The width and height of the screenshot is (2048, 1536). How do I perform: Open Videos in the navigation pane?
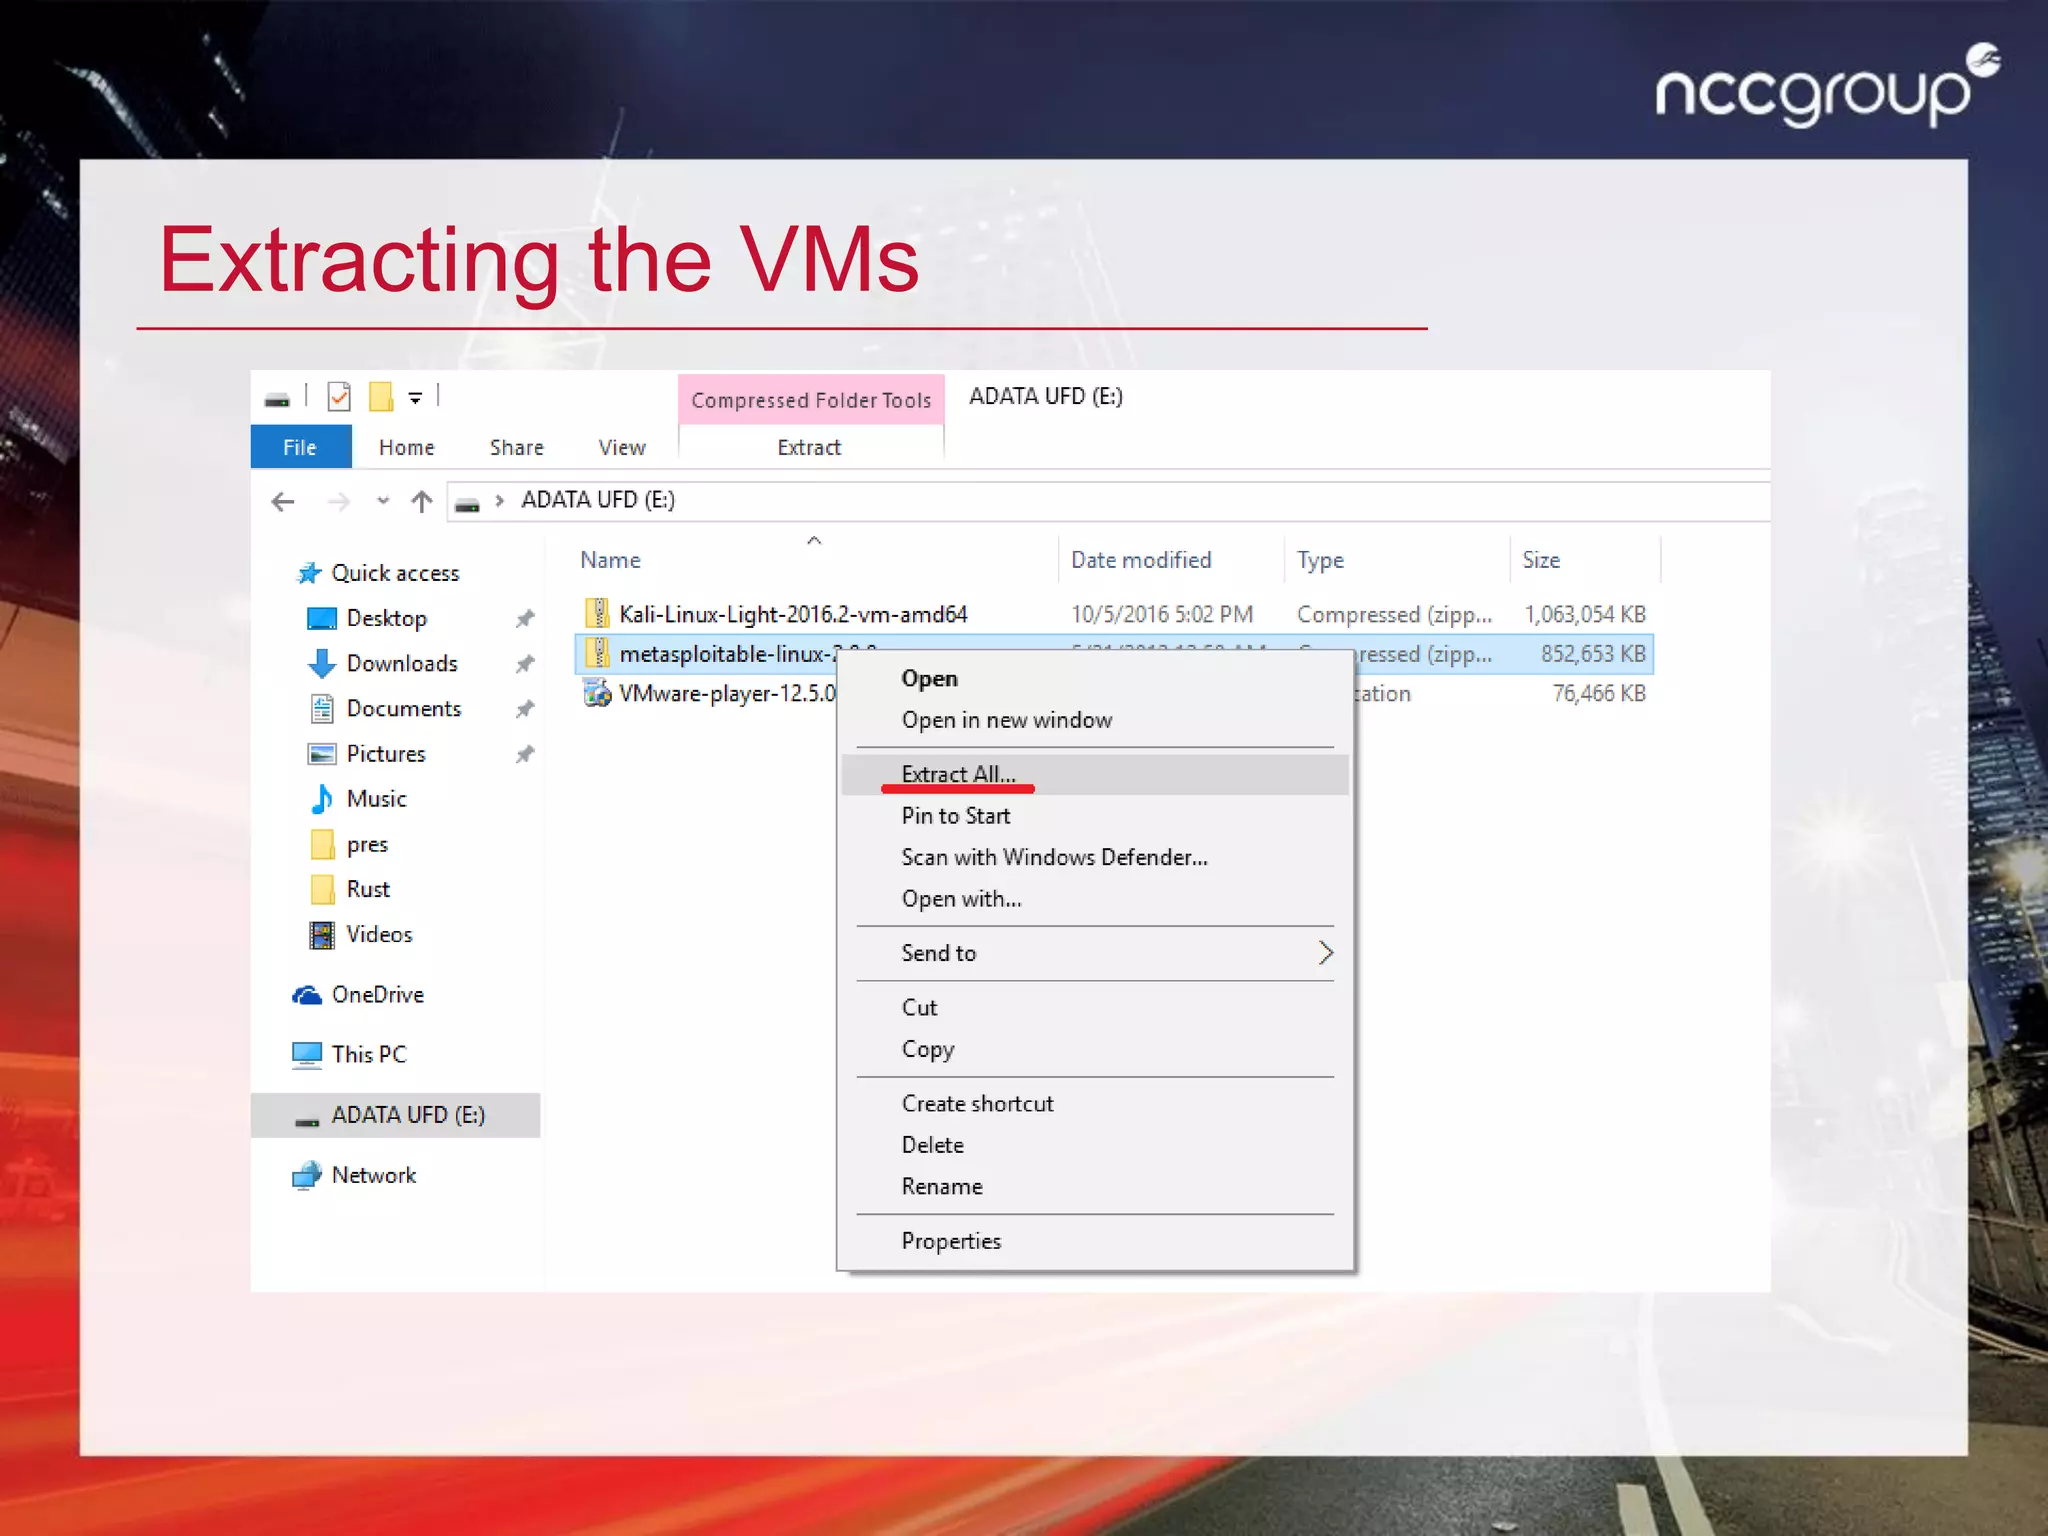379,934
